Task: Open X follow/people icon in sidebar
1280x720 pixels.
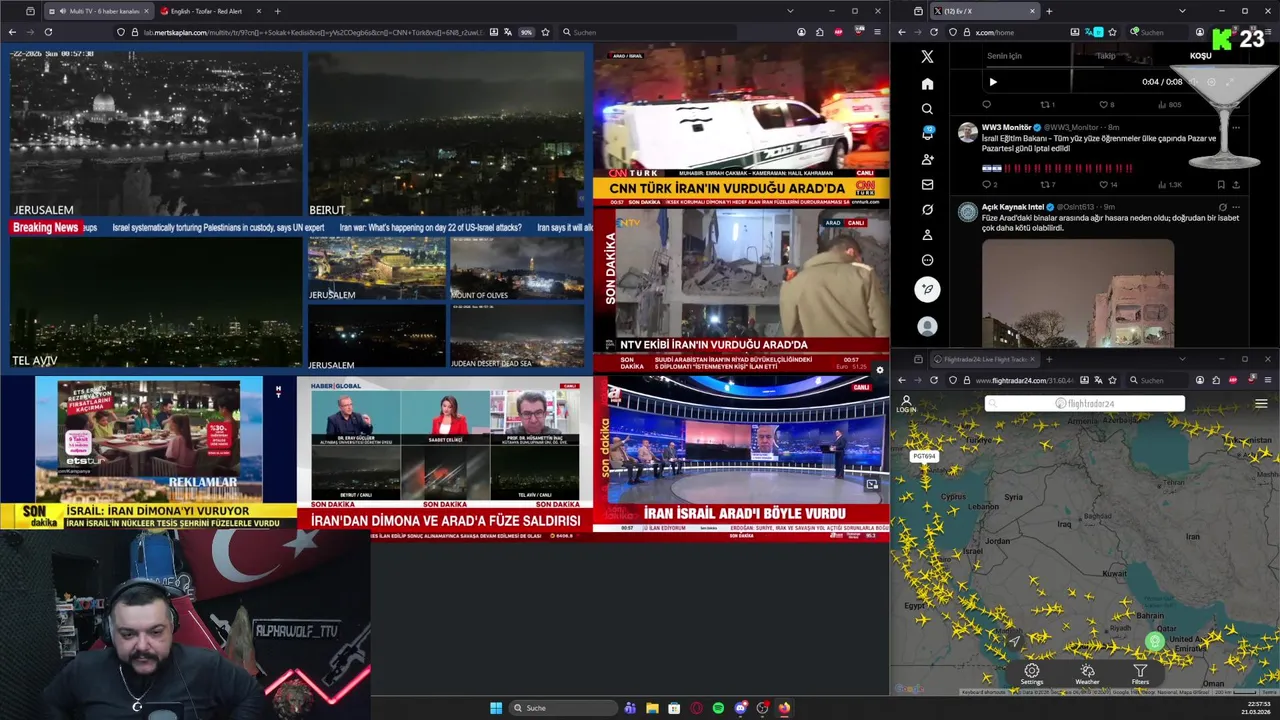Action: pos(927,159)
